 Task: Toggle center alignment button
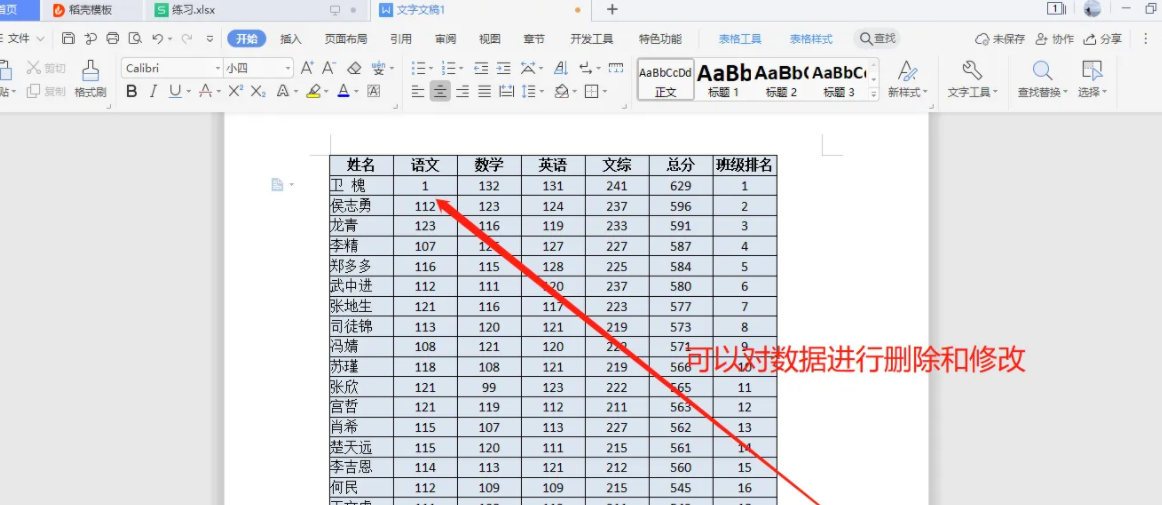click(440, 91)
